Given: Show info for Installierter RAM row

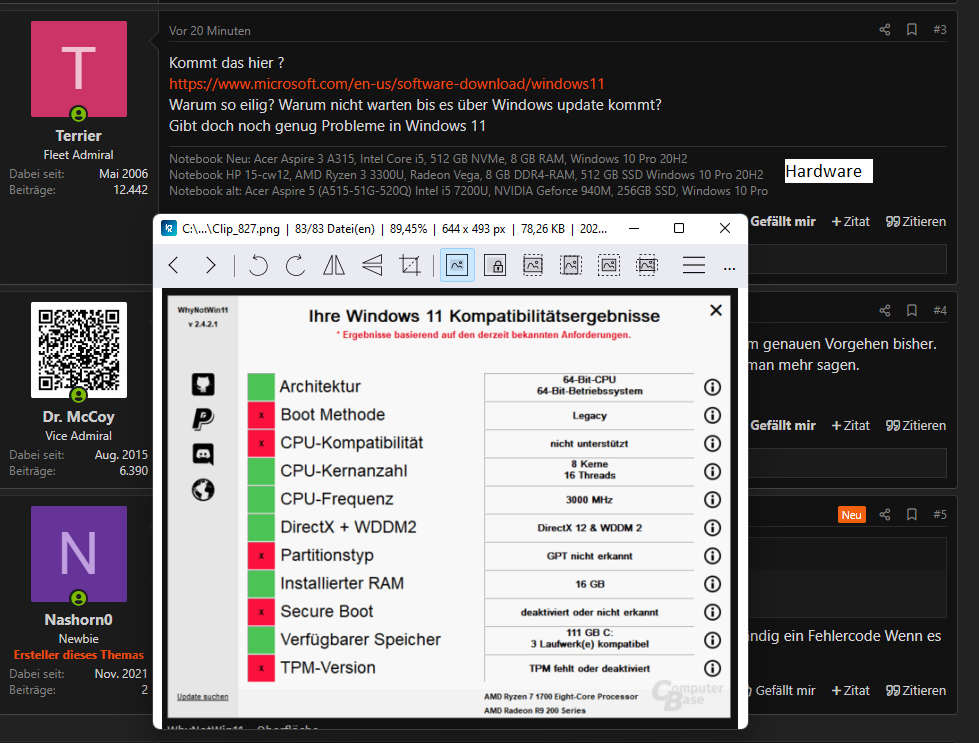Looking at the screenshot, I should coord(712,584).
